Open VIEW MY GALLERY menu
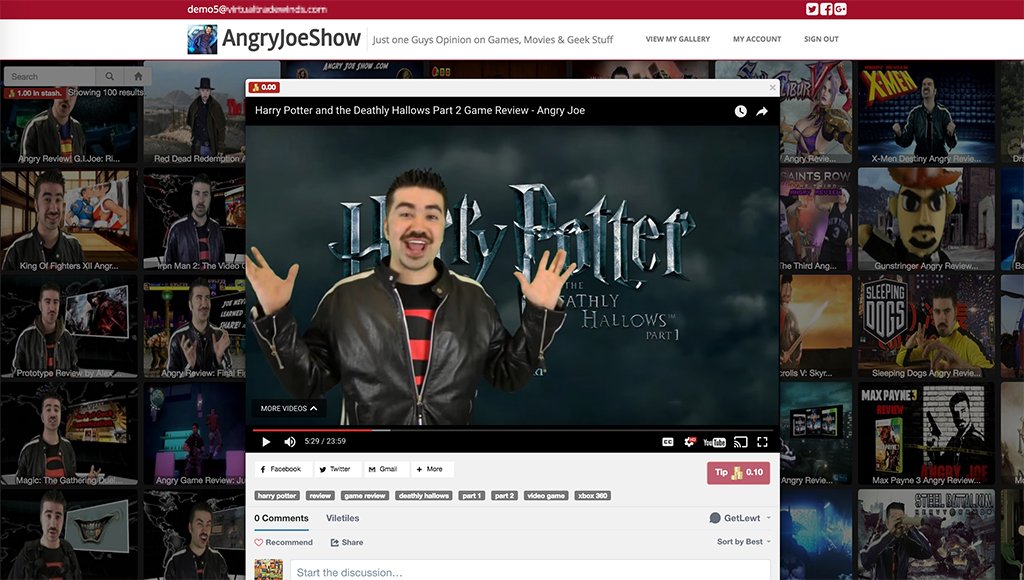 coord(677,39)
